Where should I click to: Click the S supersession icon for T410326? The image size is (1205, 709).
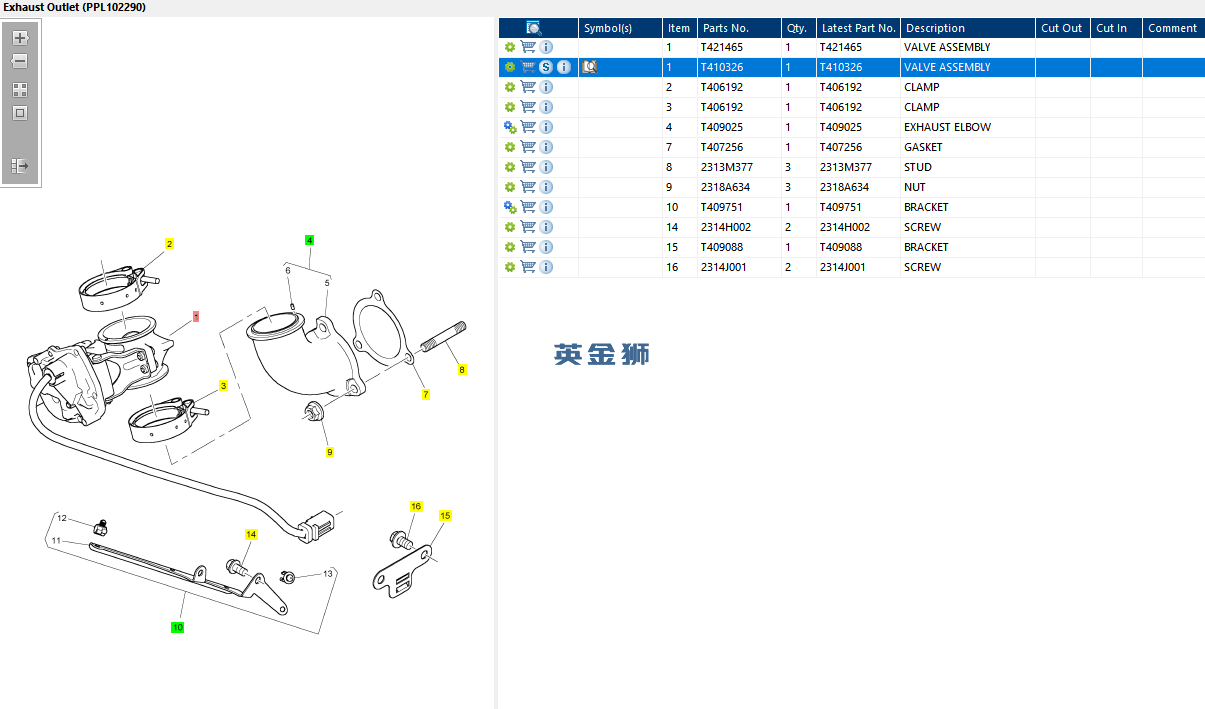(x=546, y=67)
